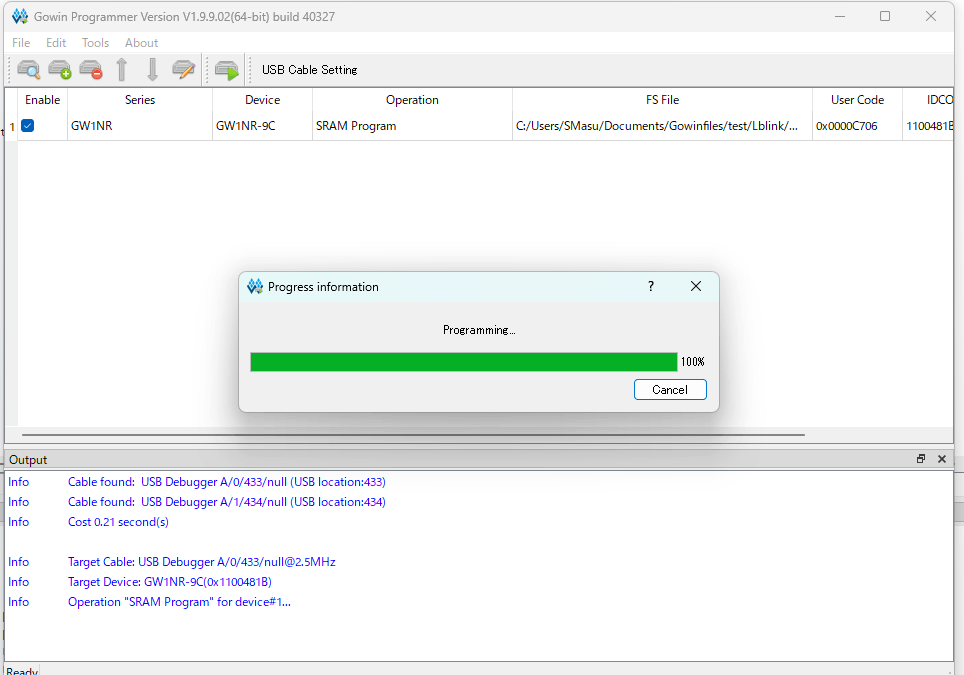Viewport: 964px width, 675px height.
Task: Click the User Code column header
Action: pyautogui.click(x=857, y=100)
